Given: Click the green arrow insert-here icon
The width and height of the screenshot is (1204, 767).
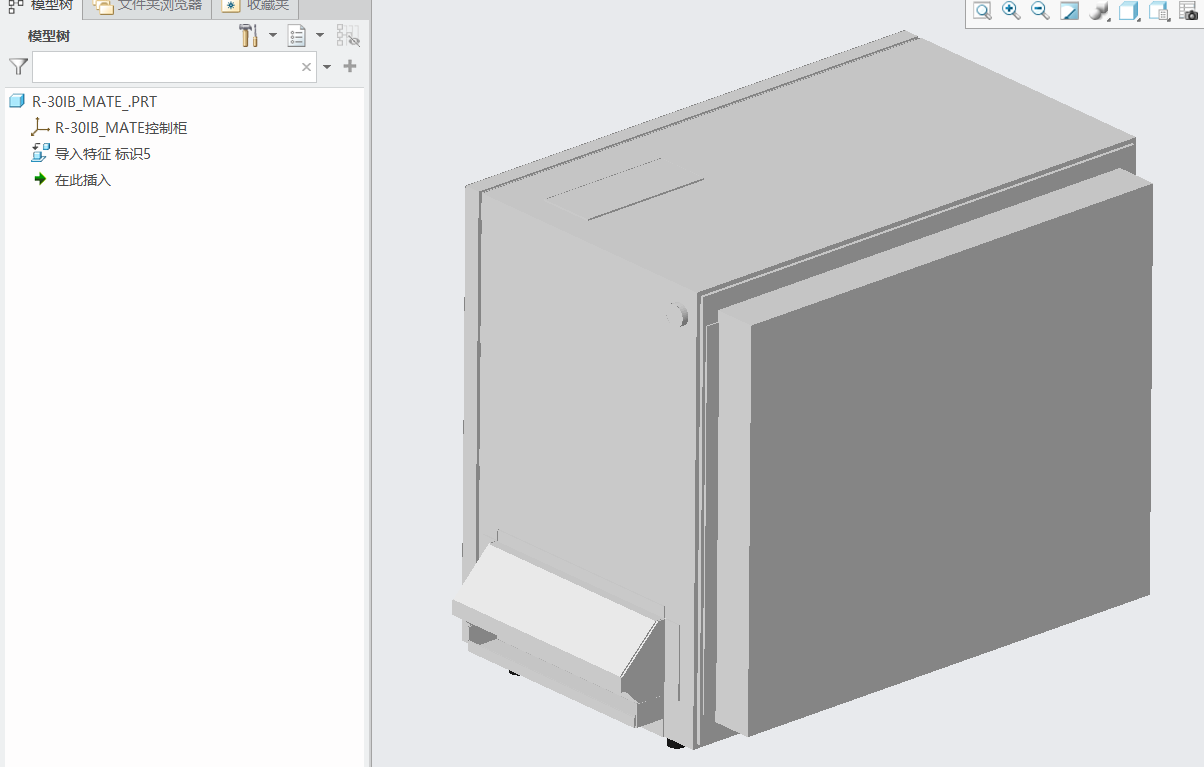Looking at the screenshot, I should (x=40, y=179).
